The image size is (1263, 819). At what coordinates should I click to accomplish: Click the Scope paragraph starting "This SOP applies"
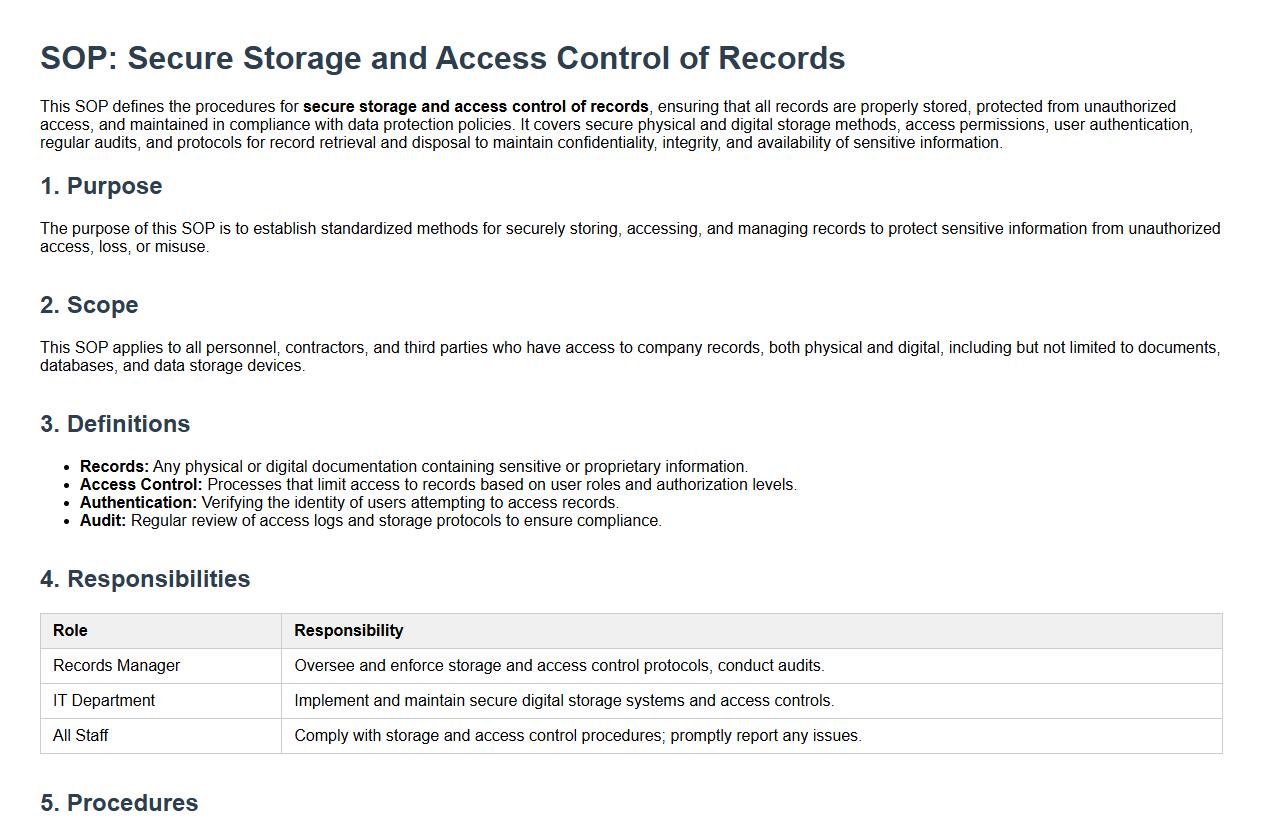[630, 357]
